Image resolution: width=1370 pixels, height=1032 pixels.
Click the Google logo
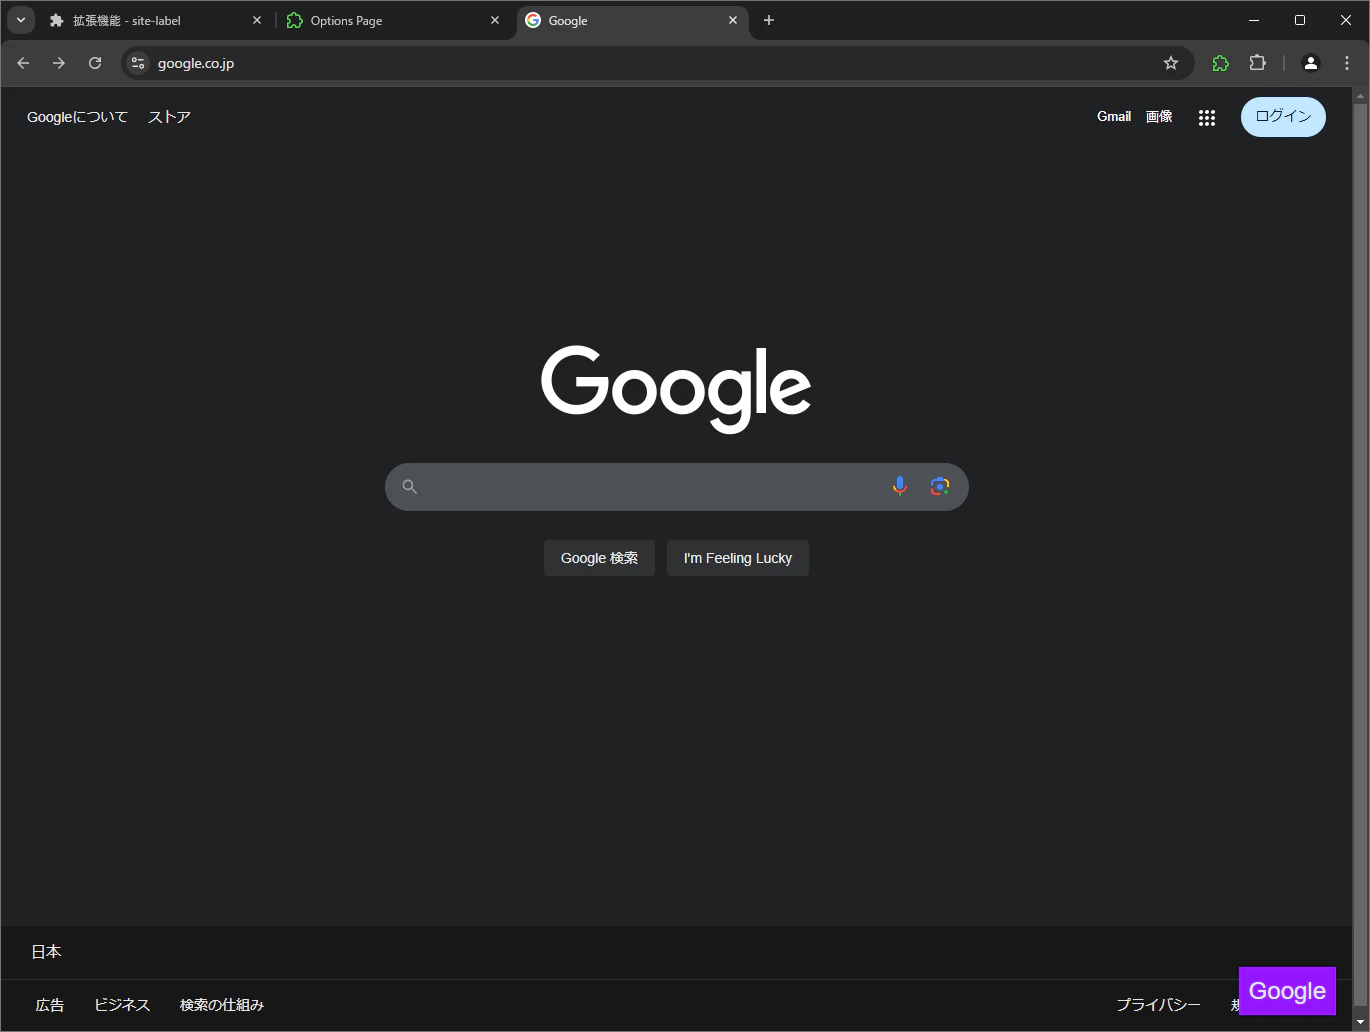(x=676, y=389)
